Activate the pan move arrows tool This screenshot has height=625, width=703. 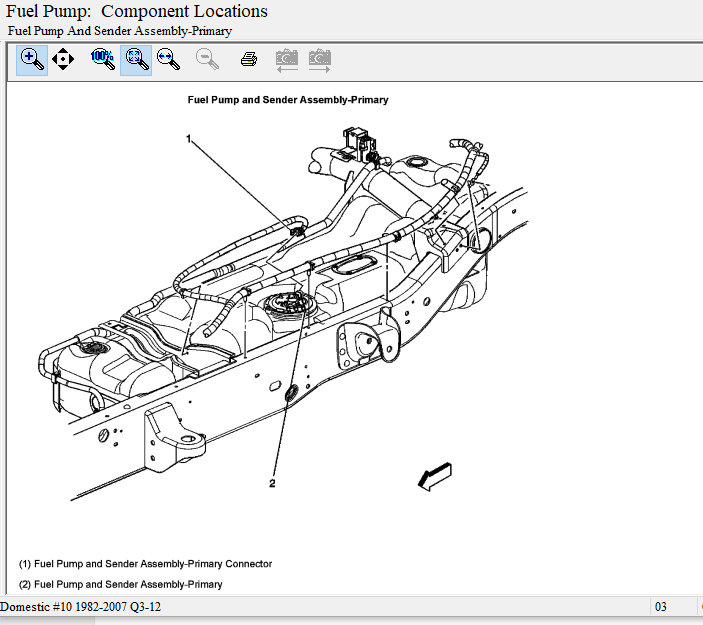(63, 59)
